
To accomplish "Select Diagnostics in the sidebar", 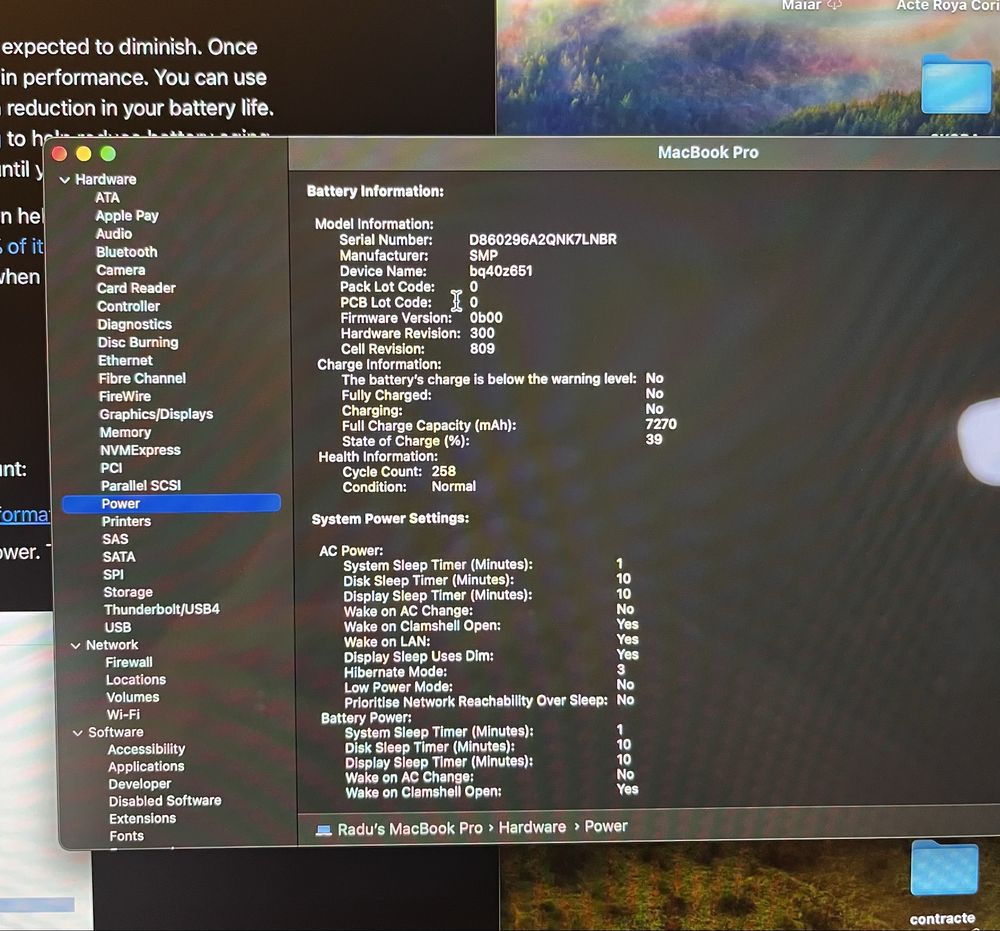I will pos(135,325).
